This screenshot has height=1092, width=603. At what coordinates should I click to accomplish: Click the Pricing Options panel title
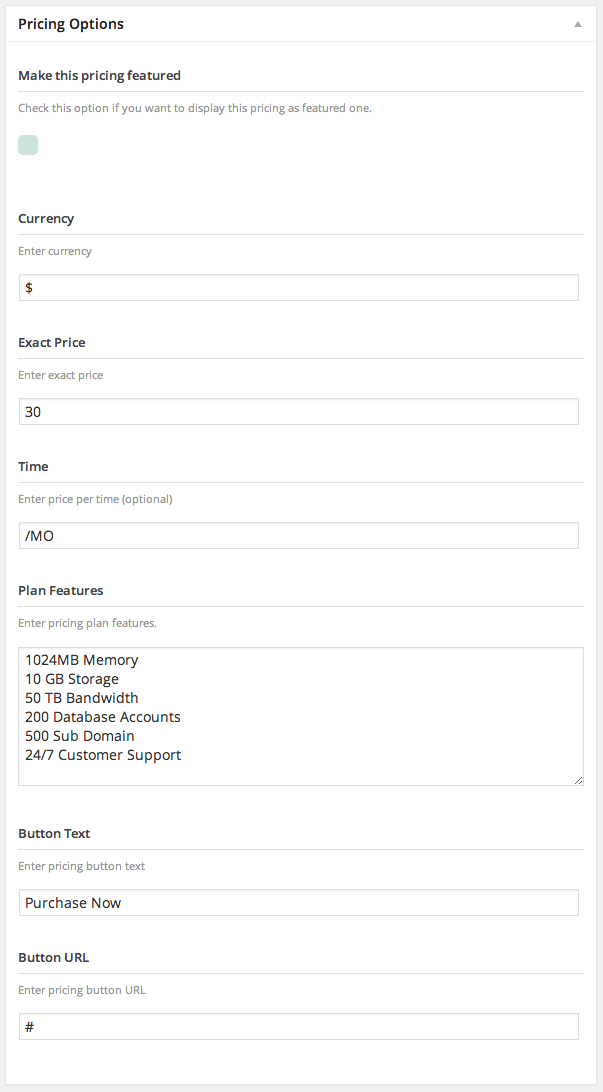tap(71, 24)
